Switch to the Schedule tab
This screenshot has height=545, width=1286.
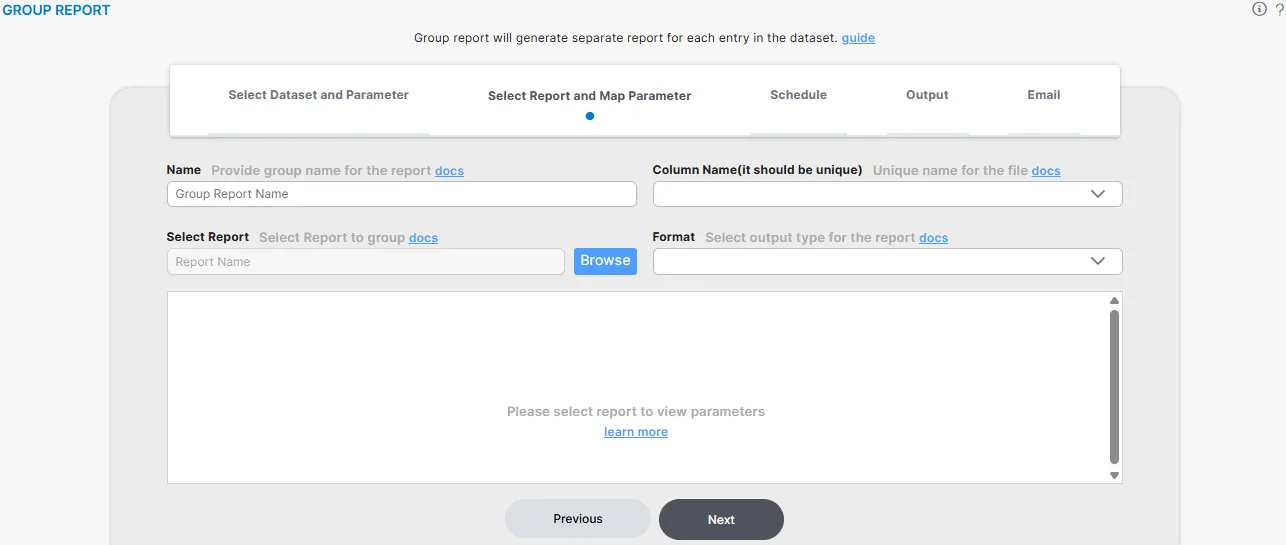coord(798,95)
